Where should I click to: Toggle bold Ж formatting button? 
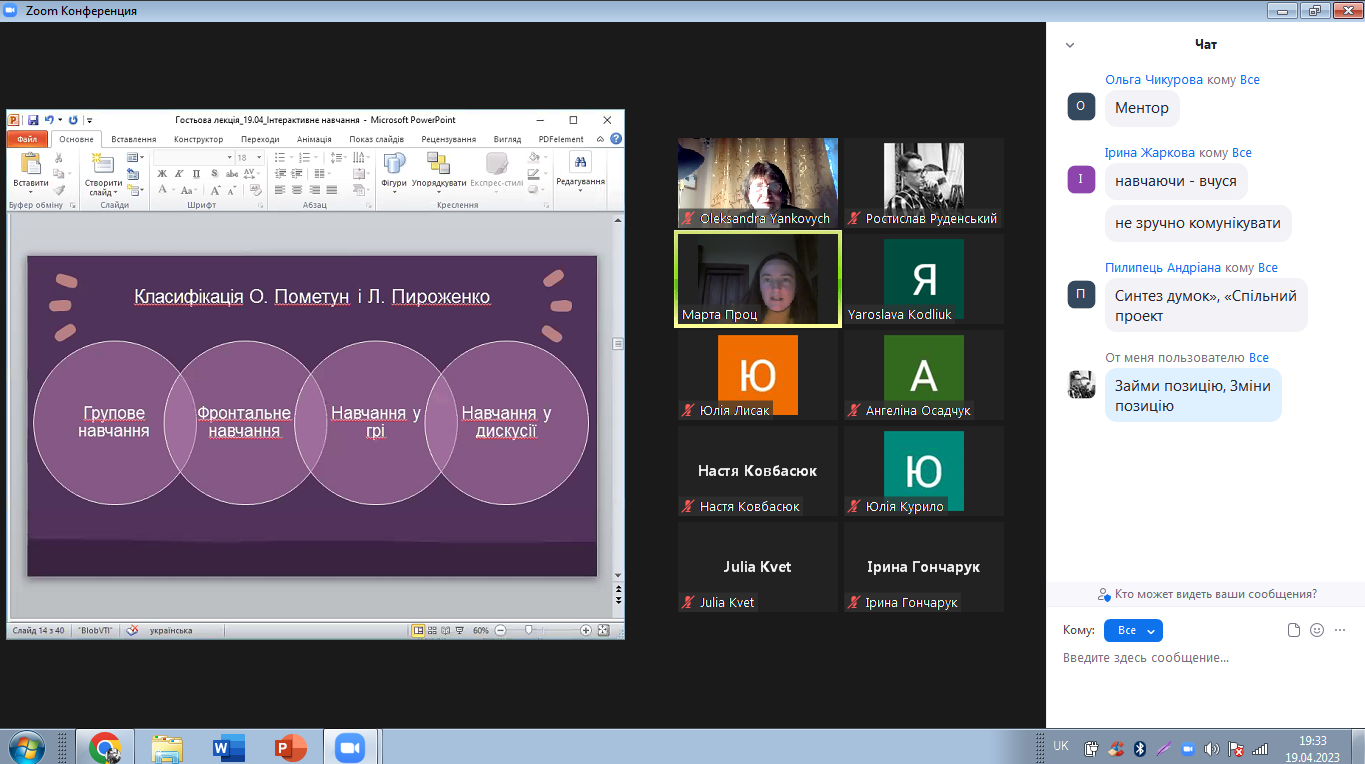(x=161, y=174)
